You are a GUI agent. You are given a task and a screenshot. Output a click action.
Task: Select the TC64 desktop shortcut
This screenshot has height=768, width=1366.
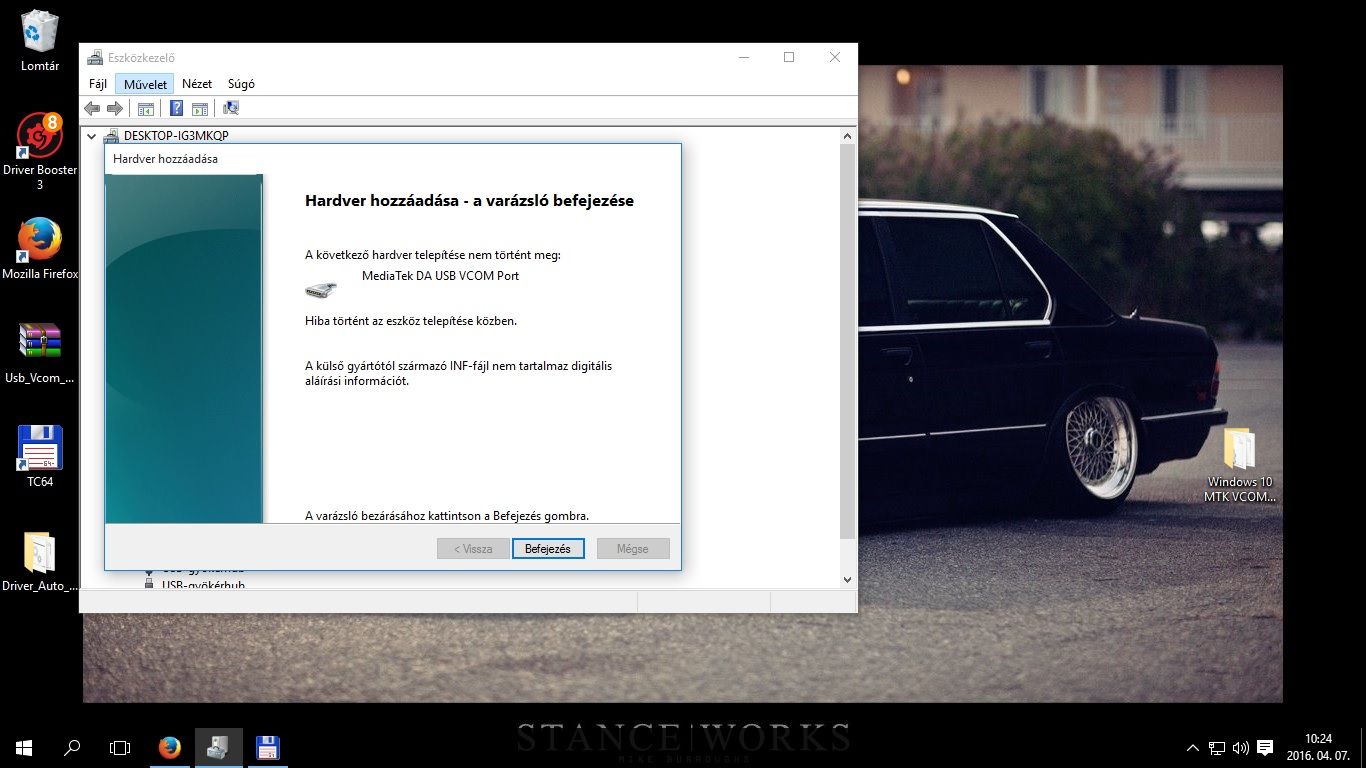(40, 457)
